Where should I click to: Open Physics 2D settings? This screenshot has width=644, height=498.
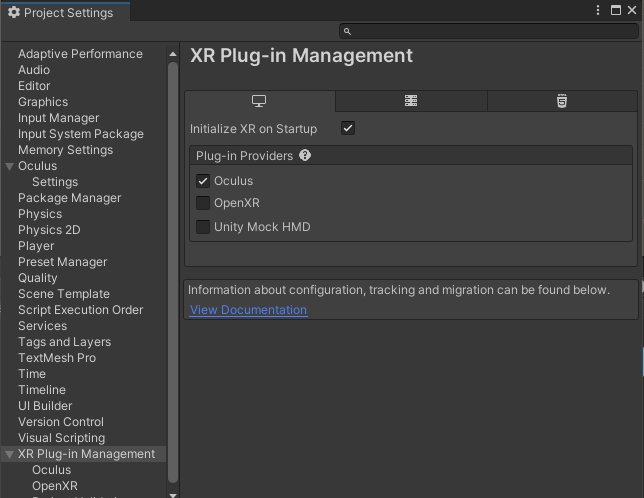[49, 230]
